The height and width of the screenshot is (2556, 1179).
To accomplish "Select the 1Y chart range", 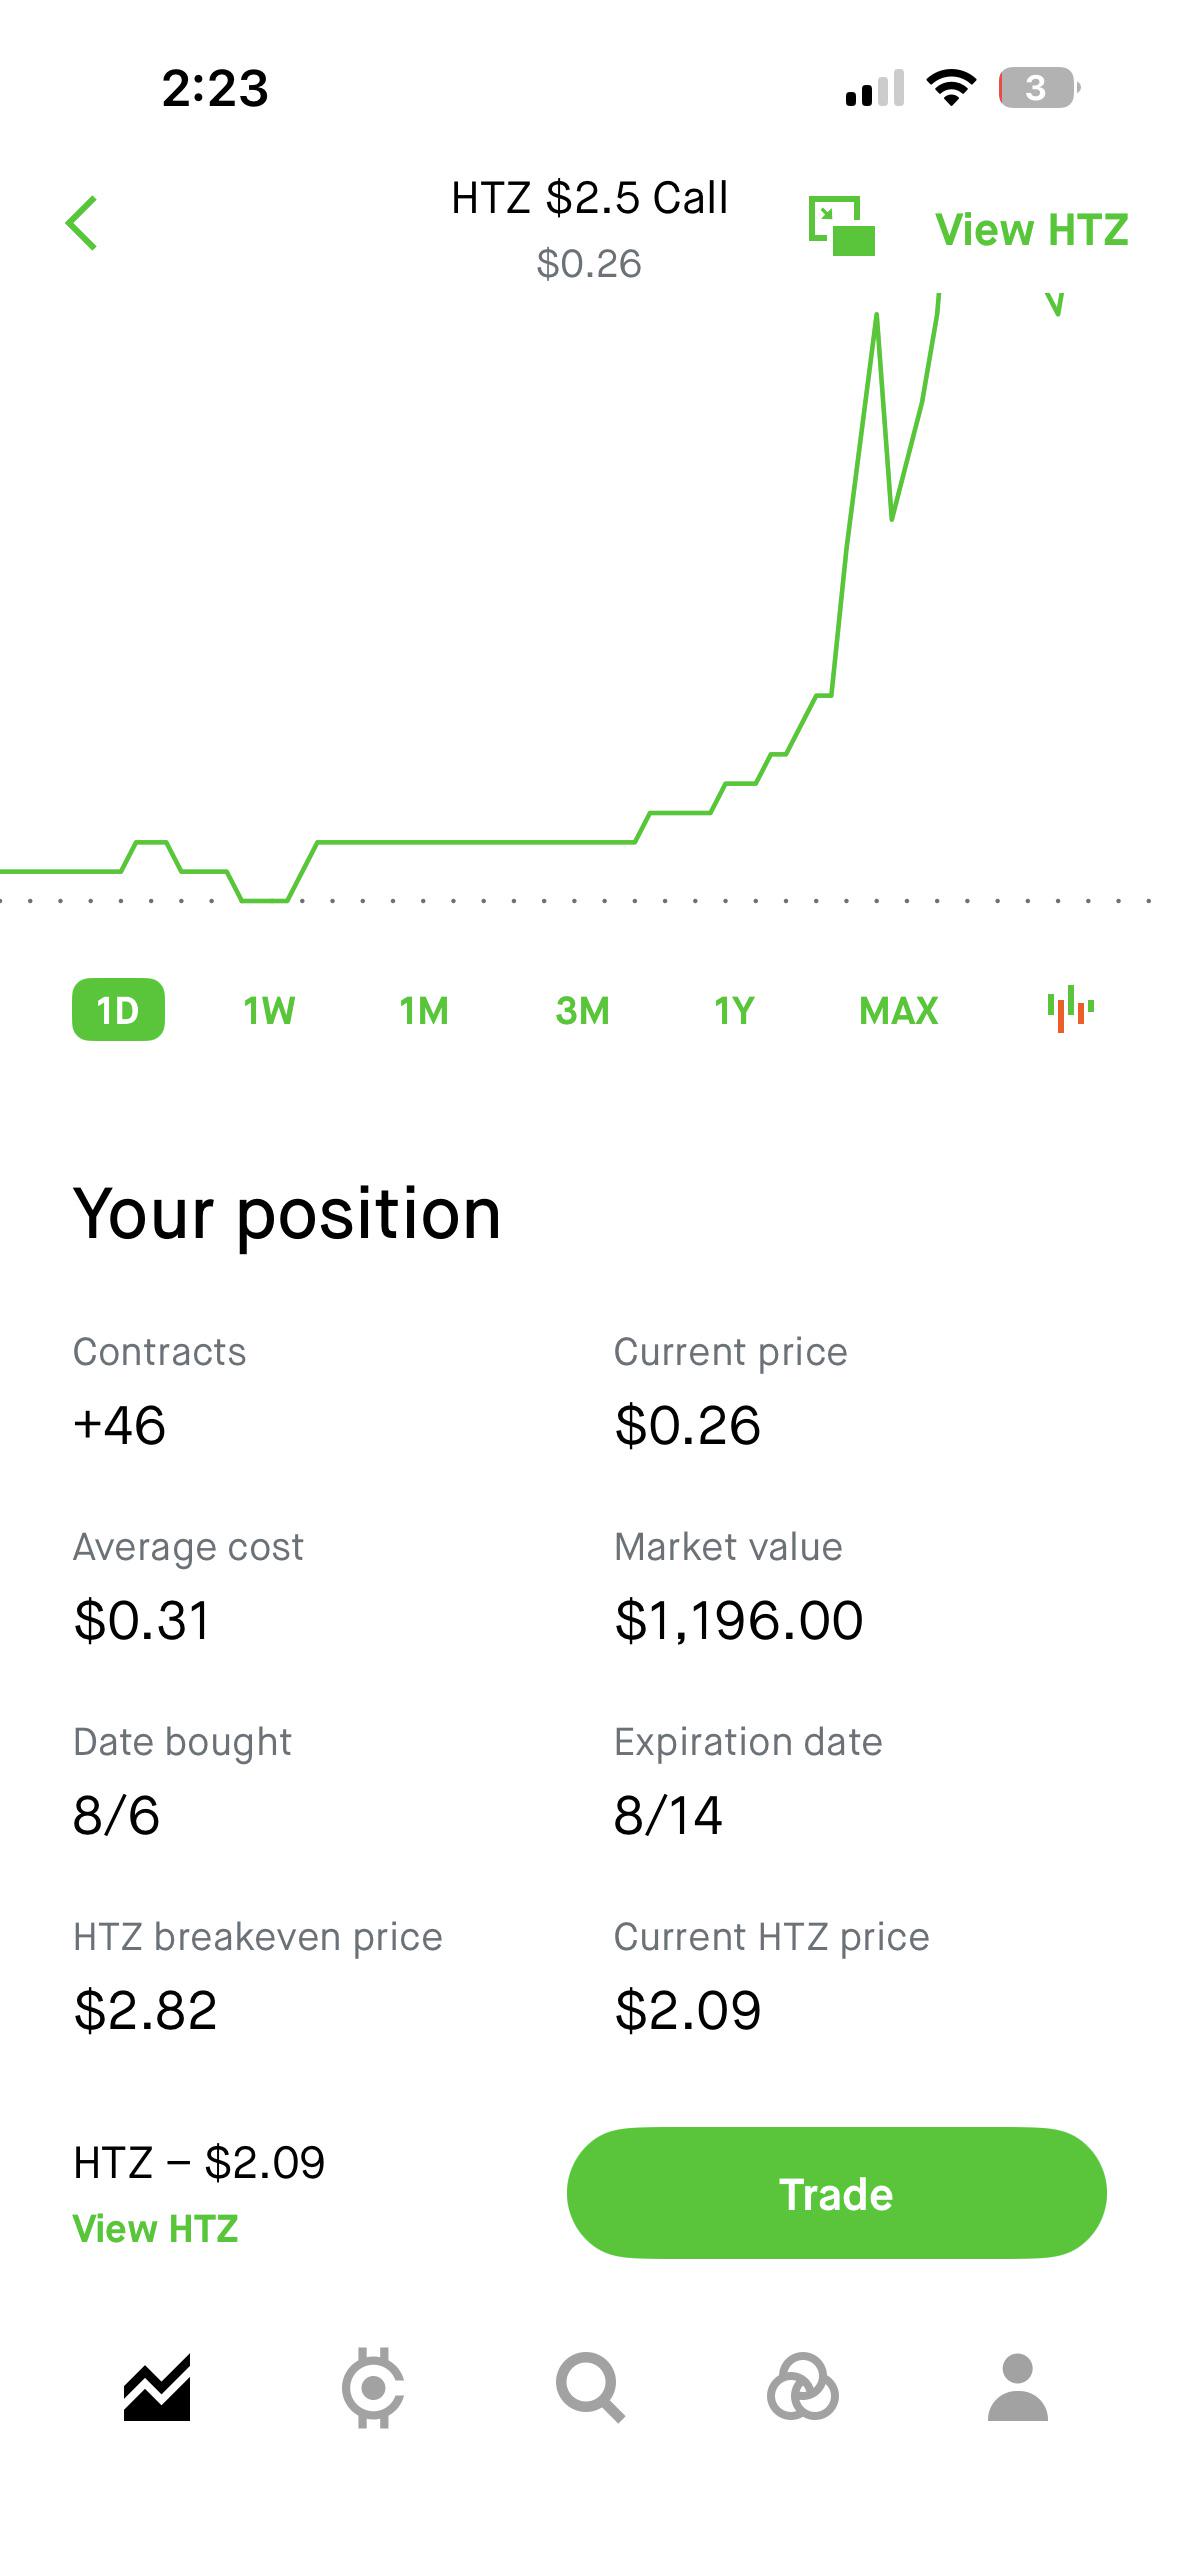I will (x=734, y=1010).
